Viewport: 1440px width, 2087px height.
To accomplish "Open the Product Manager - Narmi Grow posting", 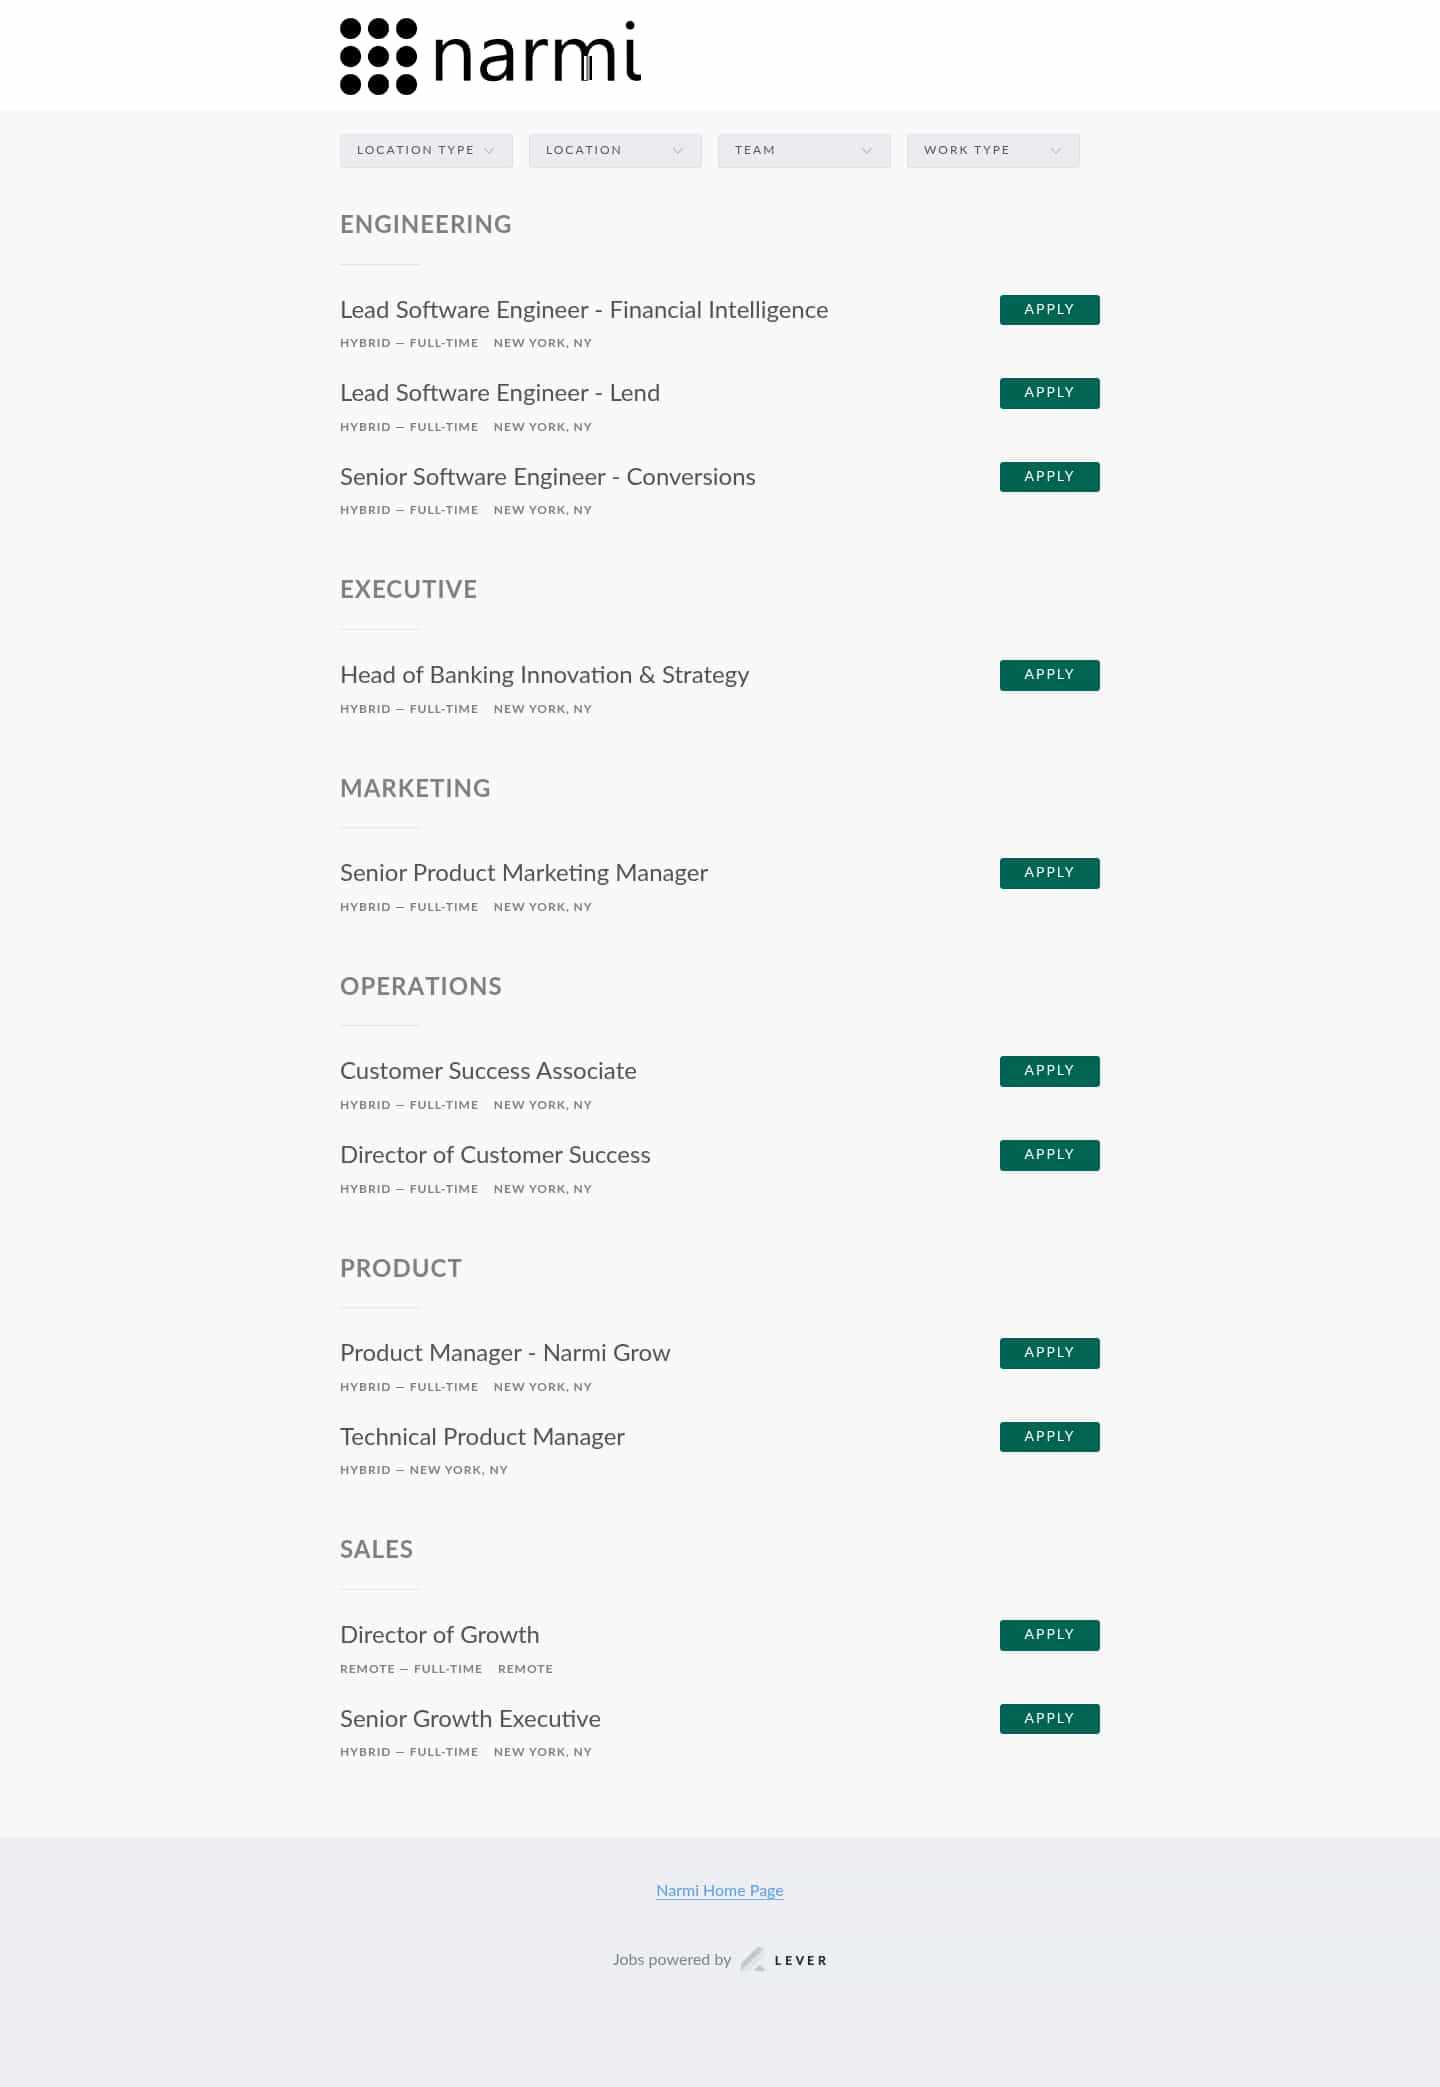I will point(505,1353).
